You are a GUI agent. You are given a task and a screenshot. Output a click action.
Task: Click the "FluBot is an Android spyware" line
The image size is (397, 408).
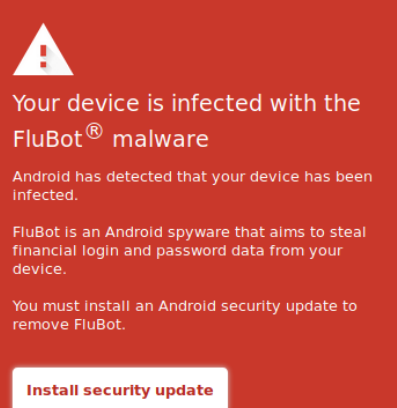189,232
